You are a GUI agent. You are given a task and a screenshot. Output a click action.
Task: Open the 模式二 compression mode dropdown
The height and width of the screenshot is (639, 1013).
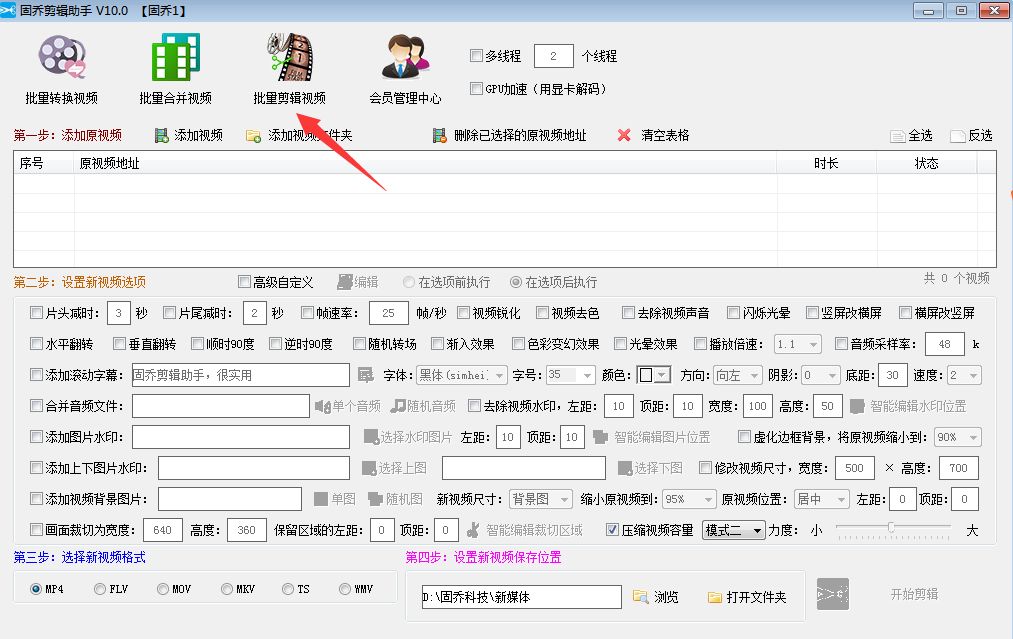pyautogui.click(x=733, y=530)
